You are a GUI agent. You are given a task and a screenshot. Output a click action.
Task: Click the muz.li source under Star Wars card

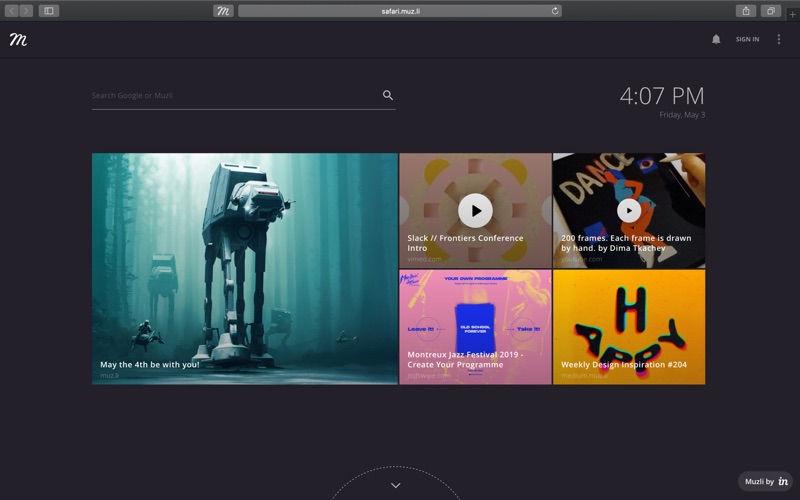pos(109,376)
